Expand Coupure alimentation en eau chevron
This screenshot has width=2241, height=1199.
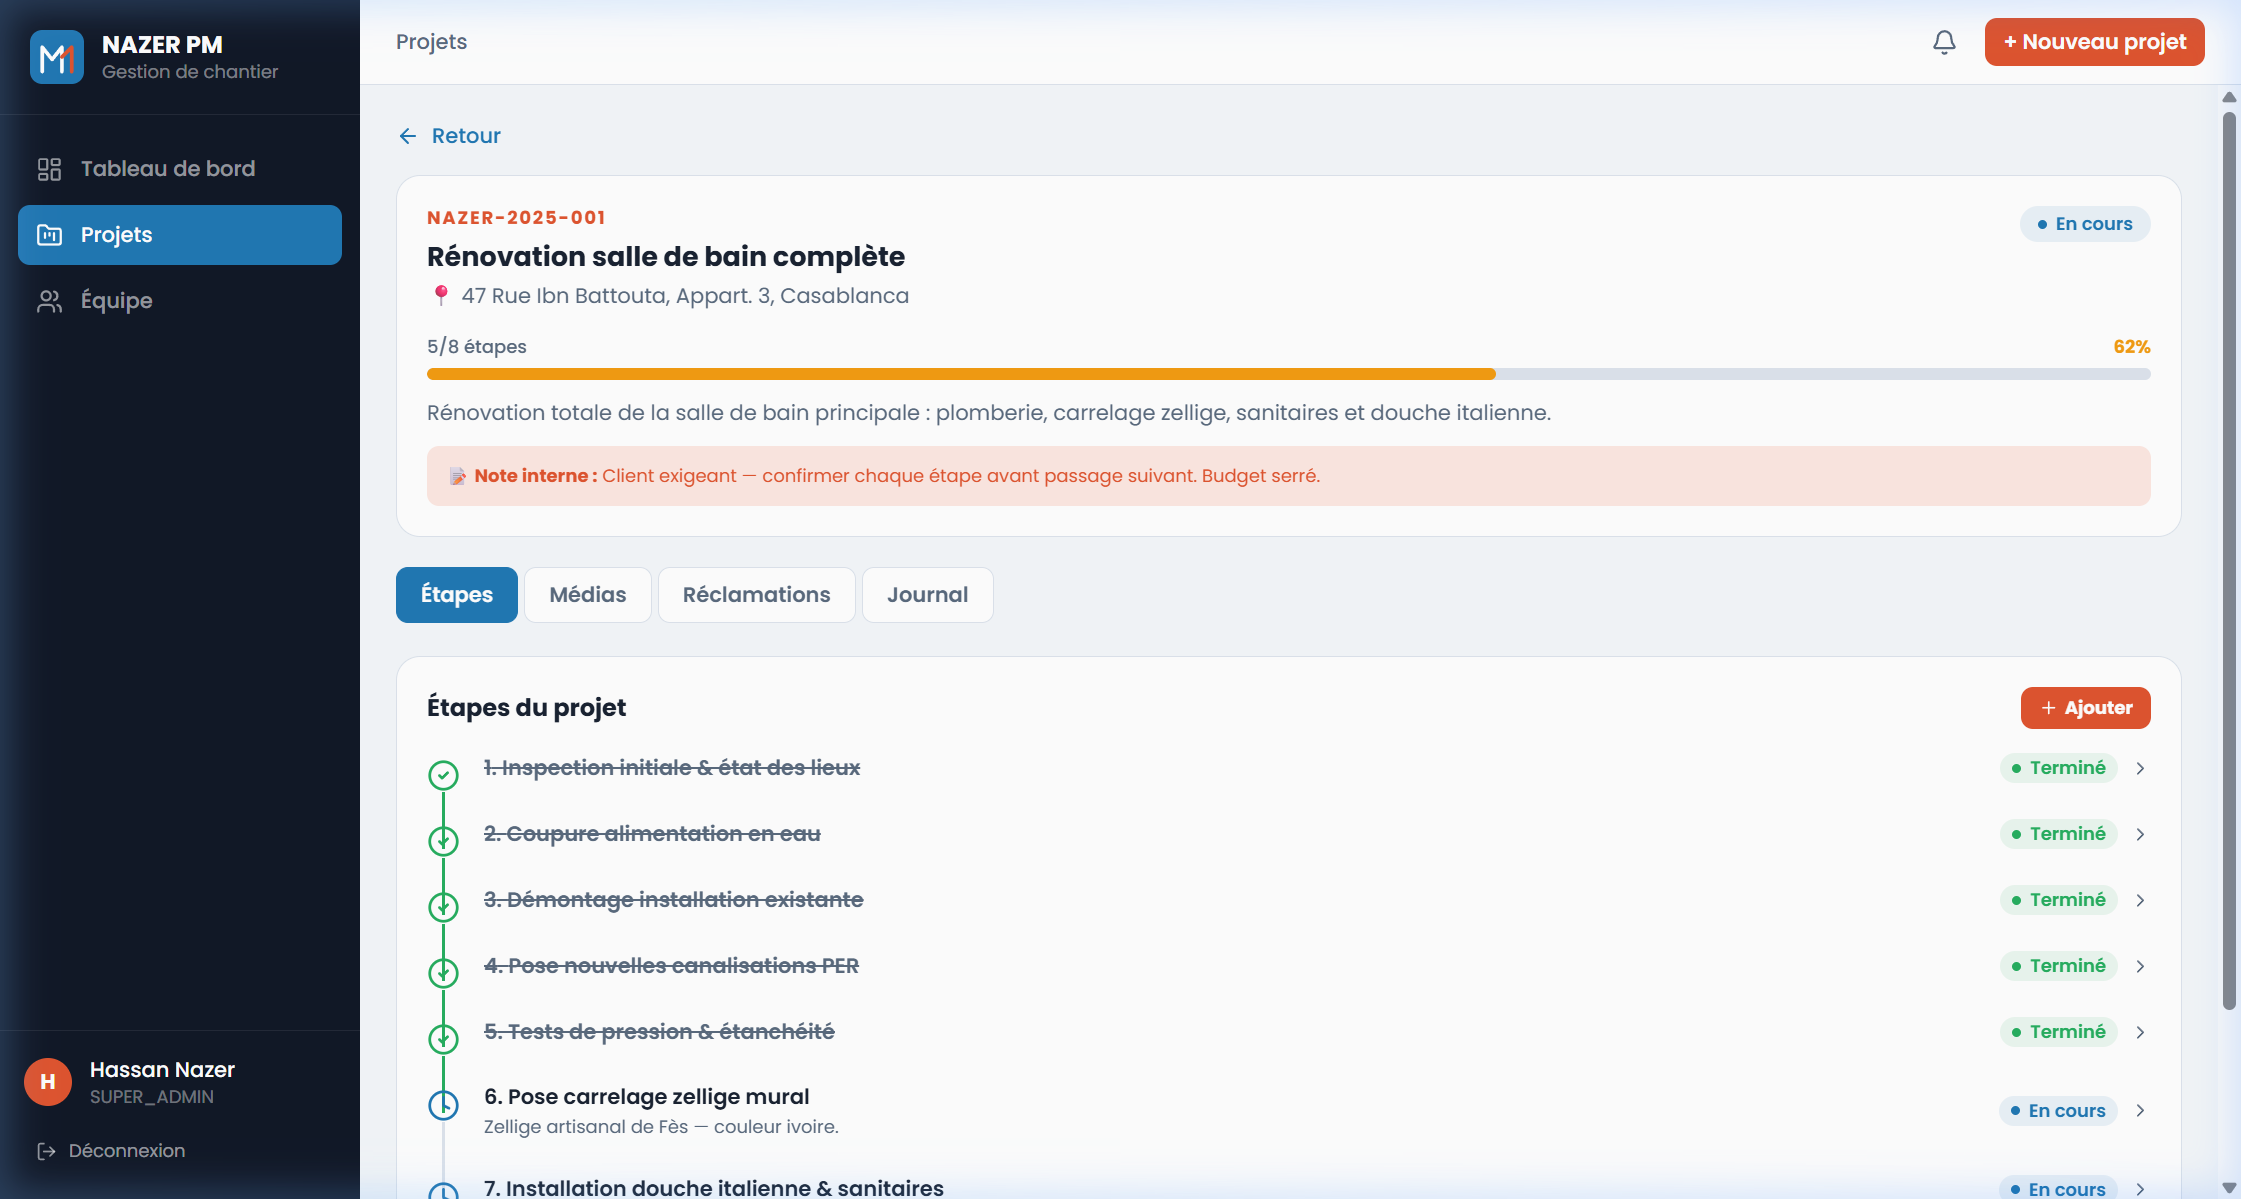click(2140, 834)
